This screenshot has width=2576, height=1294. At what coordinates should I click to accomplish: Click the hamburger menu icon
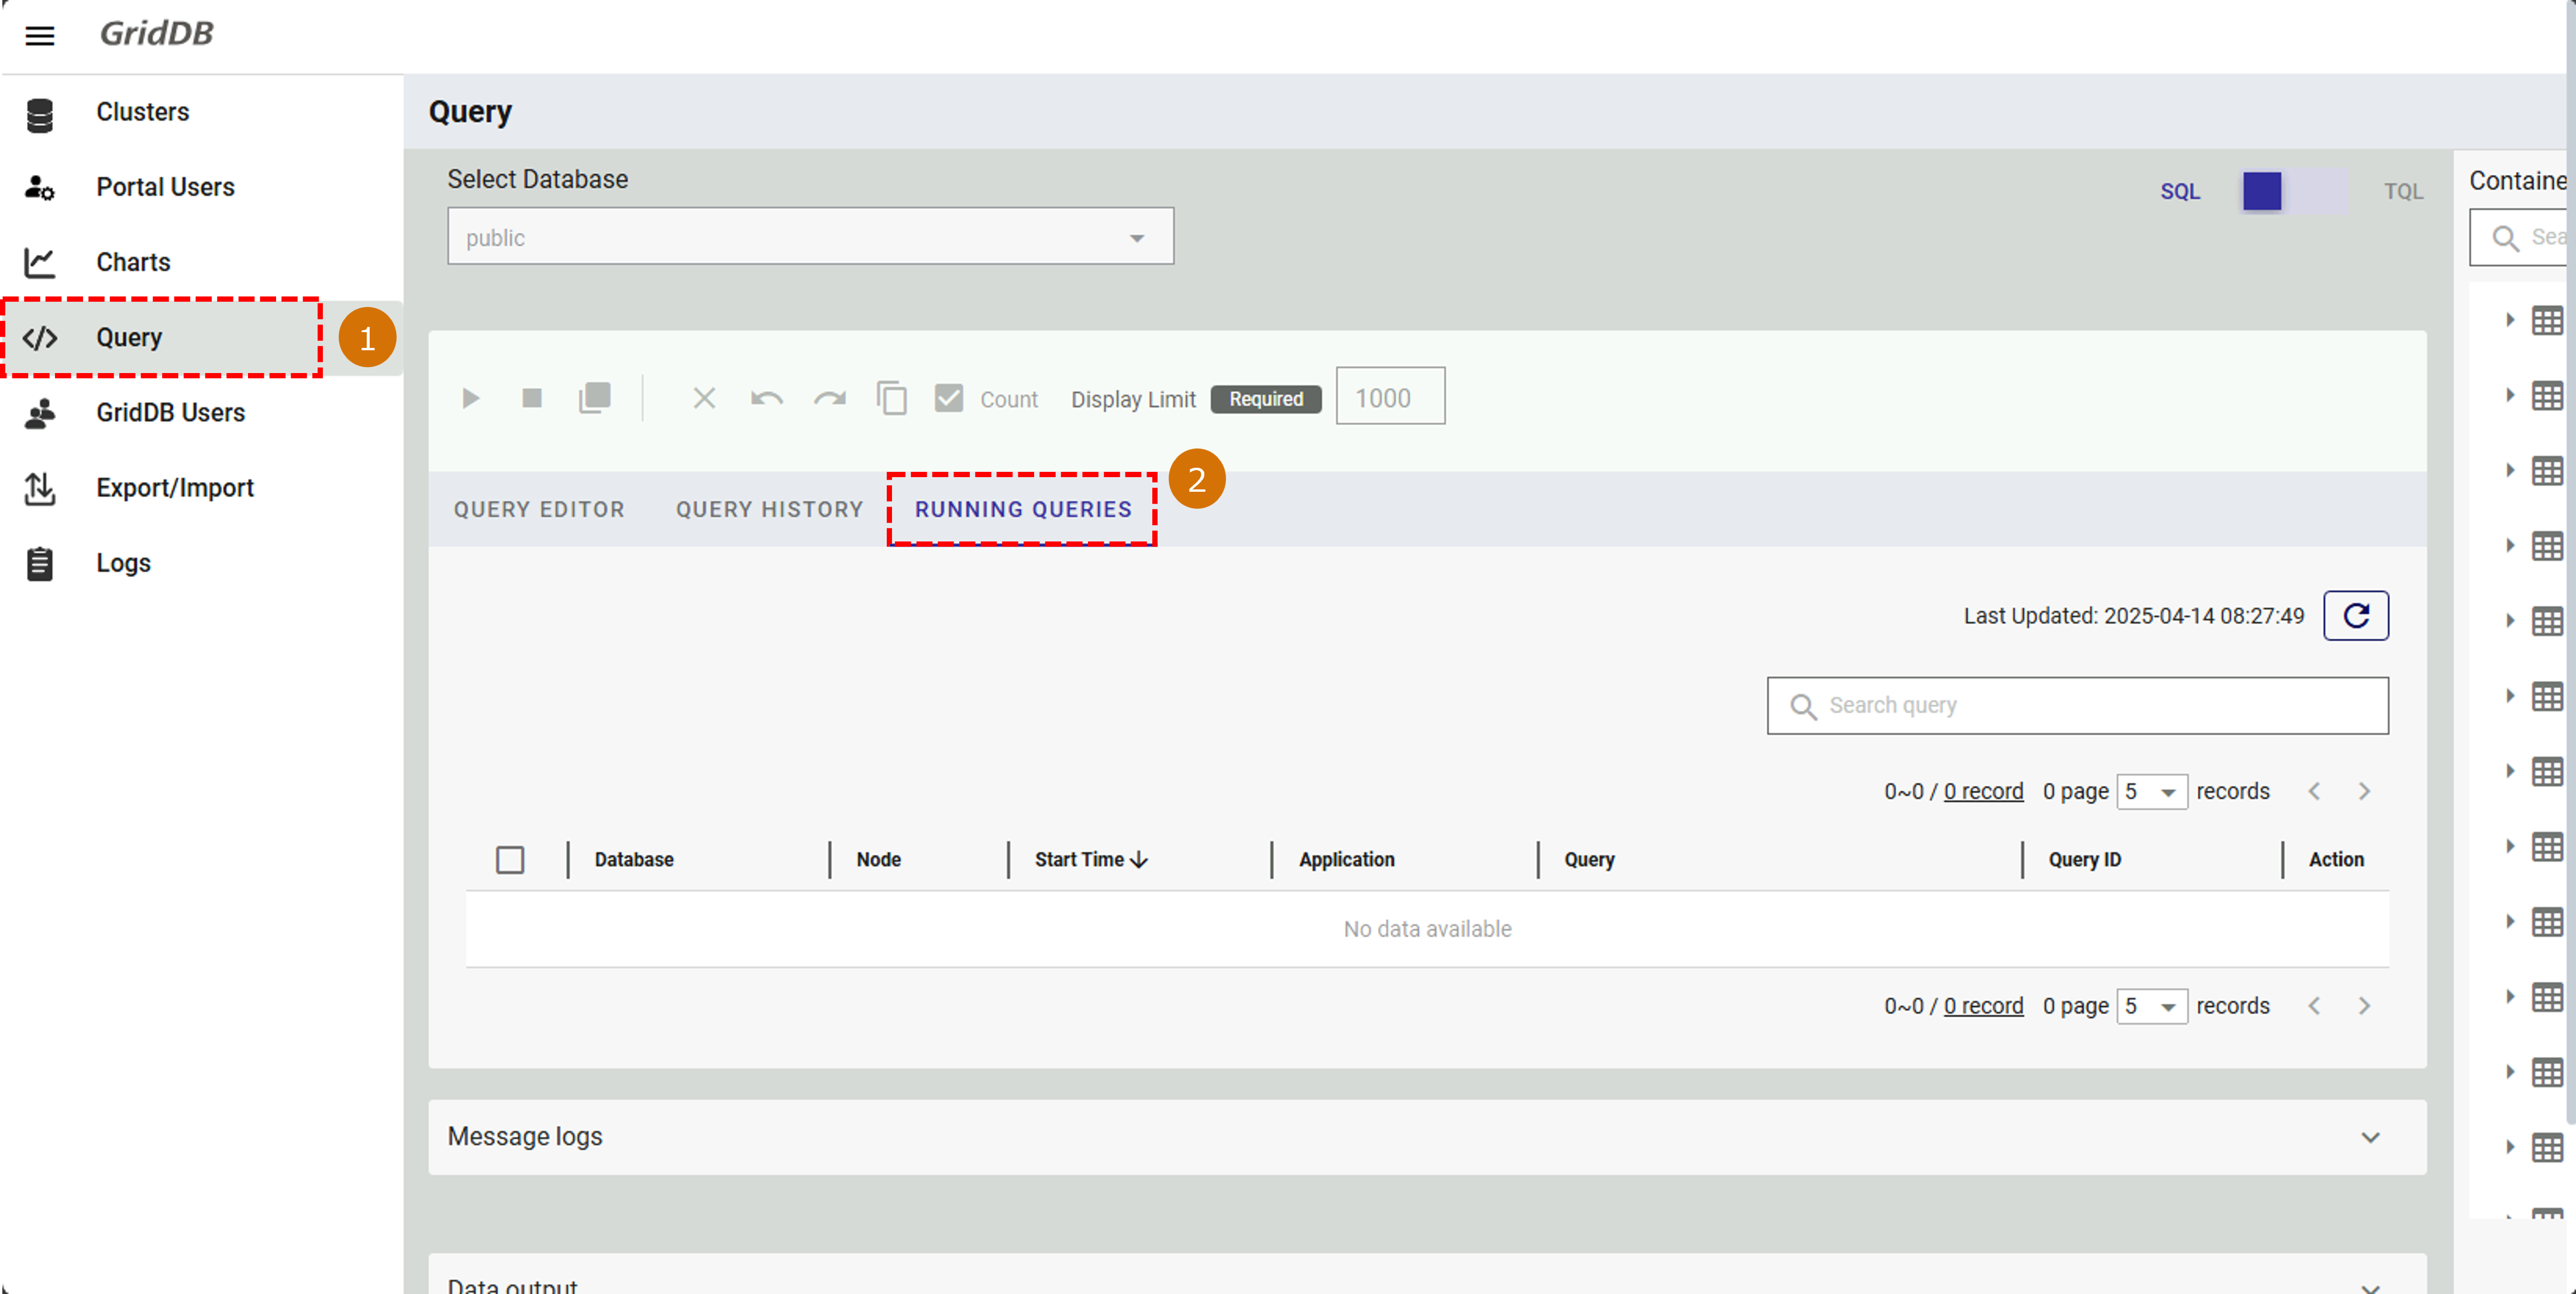coord(39,36)
